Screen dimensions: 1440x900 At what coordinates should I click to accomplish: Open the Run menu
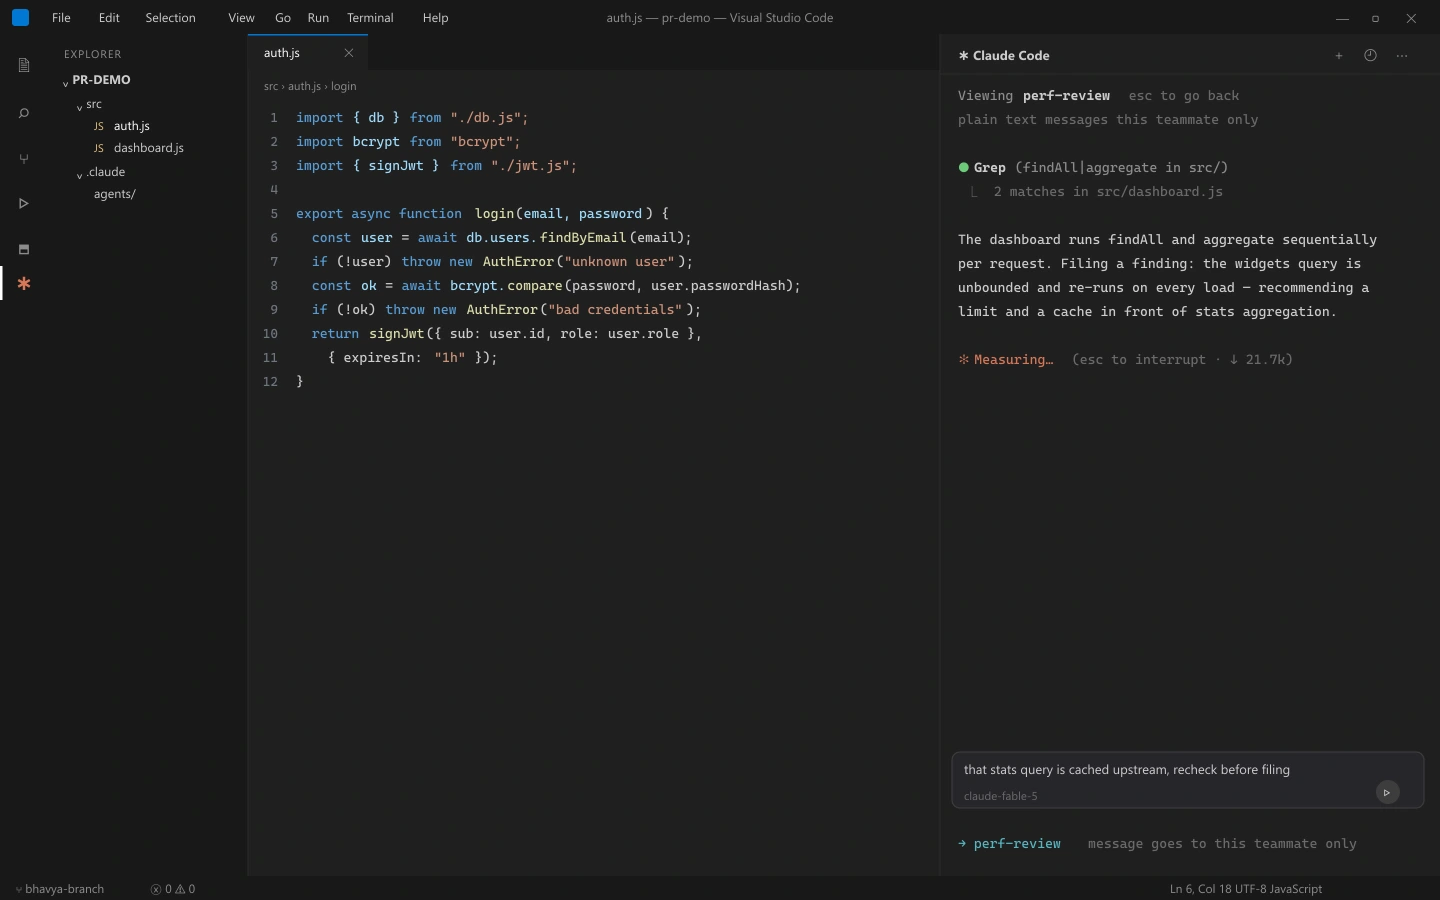click(x=318, y=18)
